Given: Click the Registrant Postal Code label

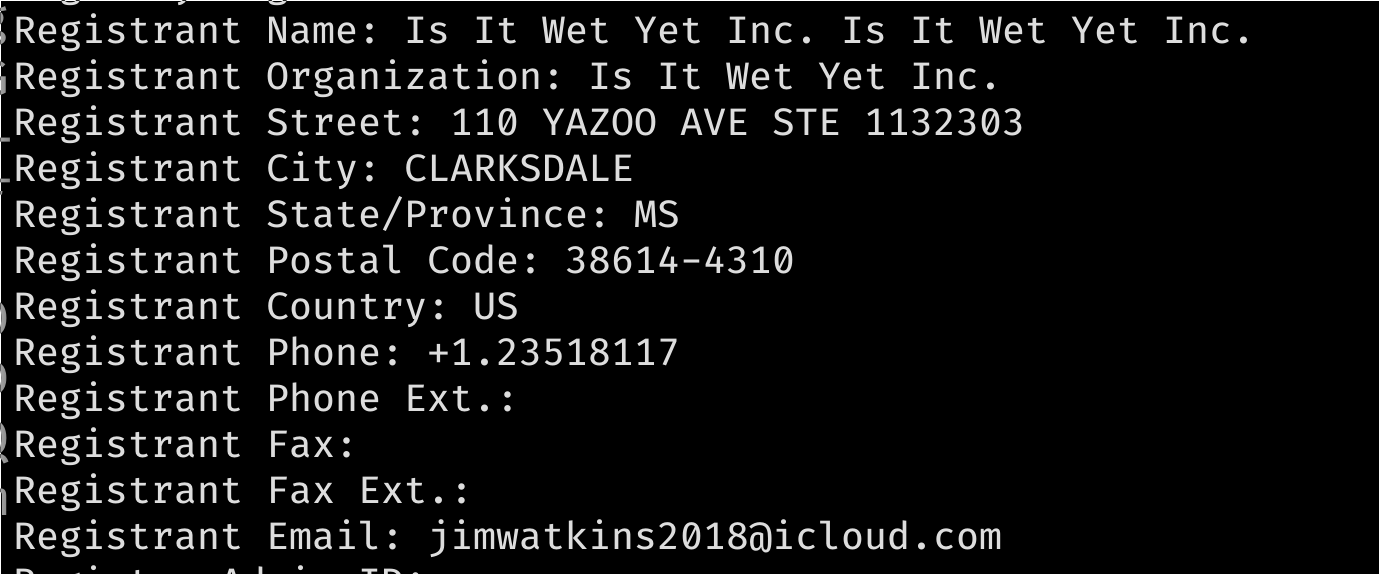Looking at the screenshot, I should pos(278,261).
